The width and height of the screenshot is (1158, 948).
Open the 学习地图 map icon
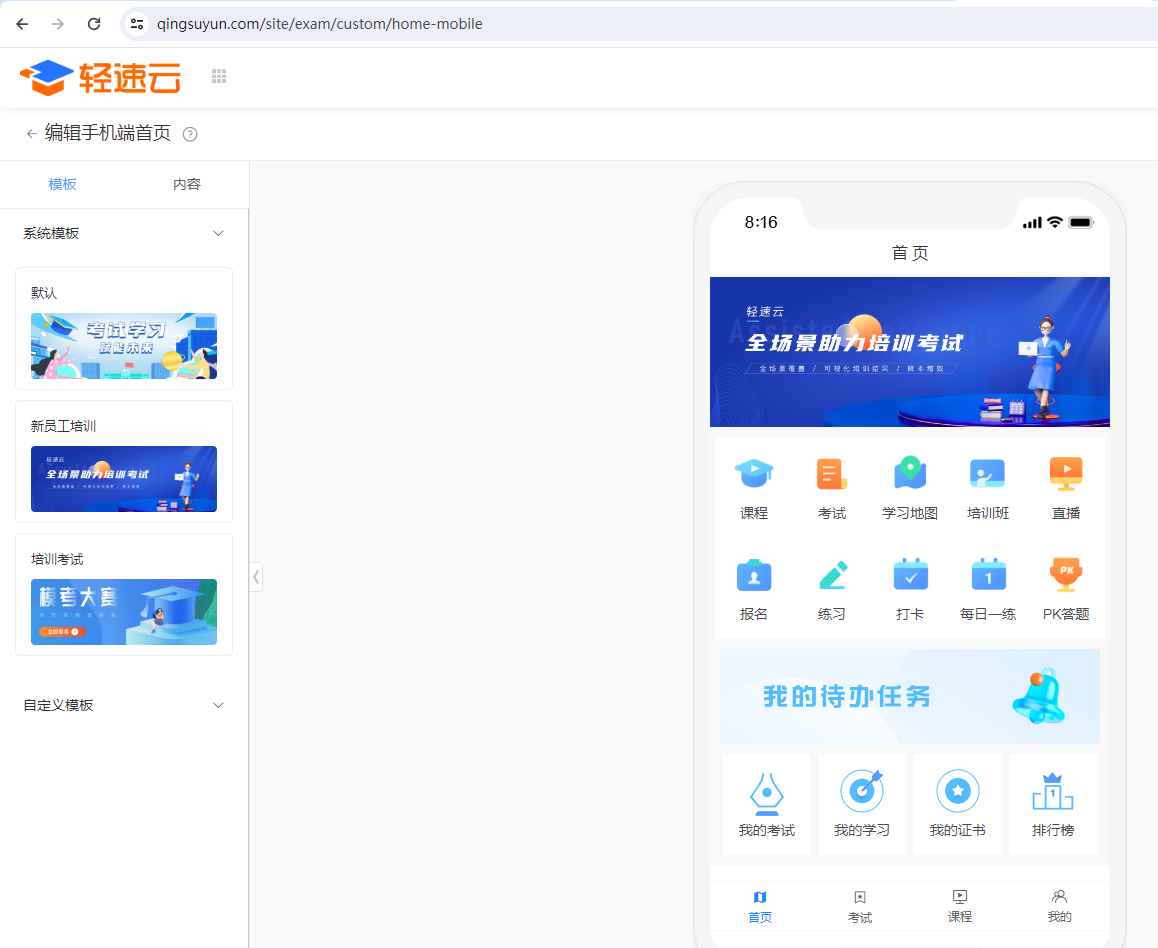pos(909,473)
